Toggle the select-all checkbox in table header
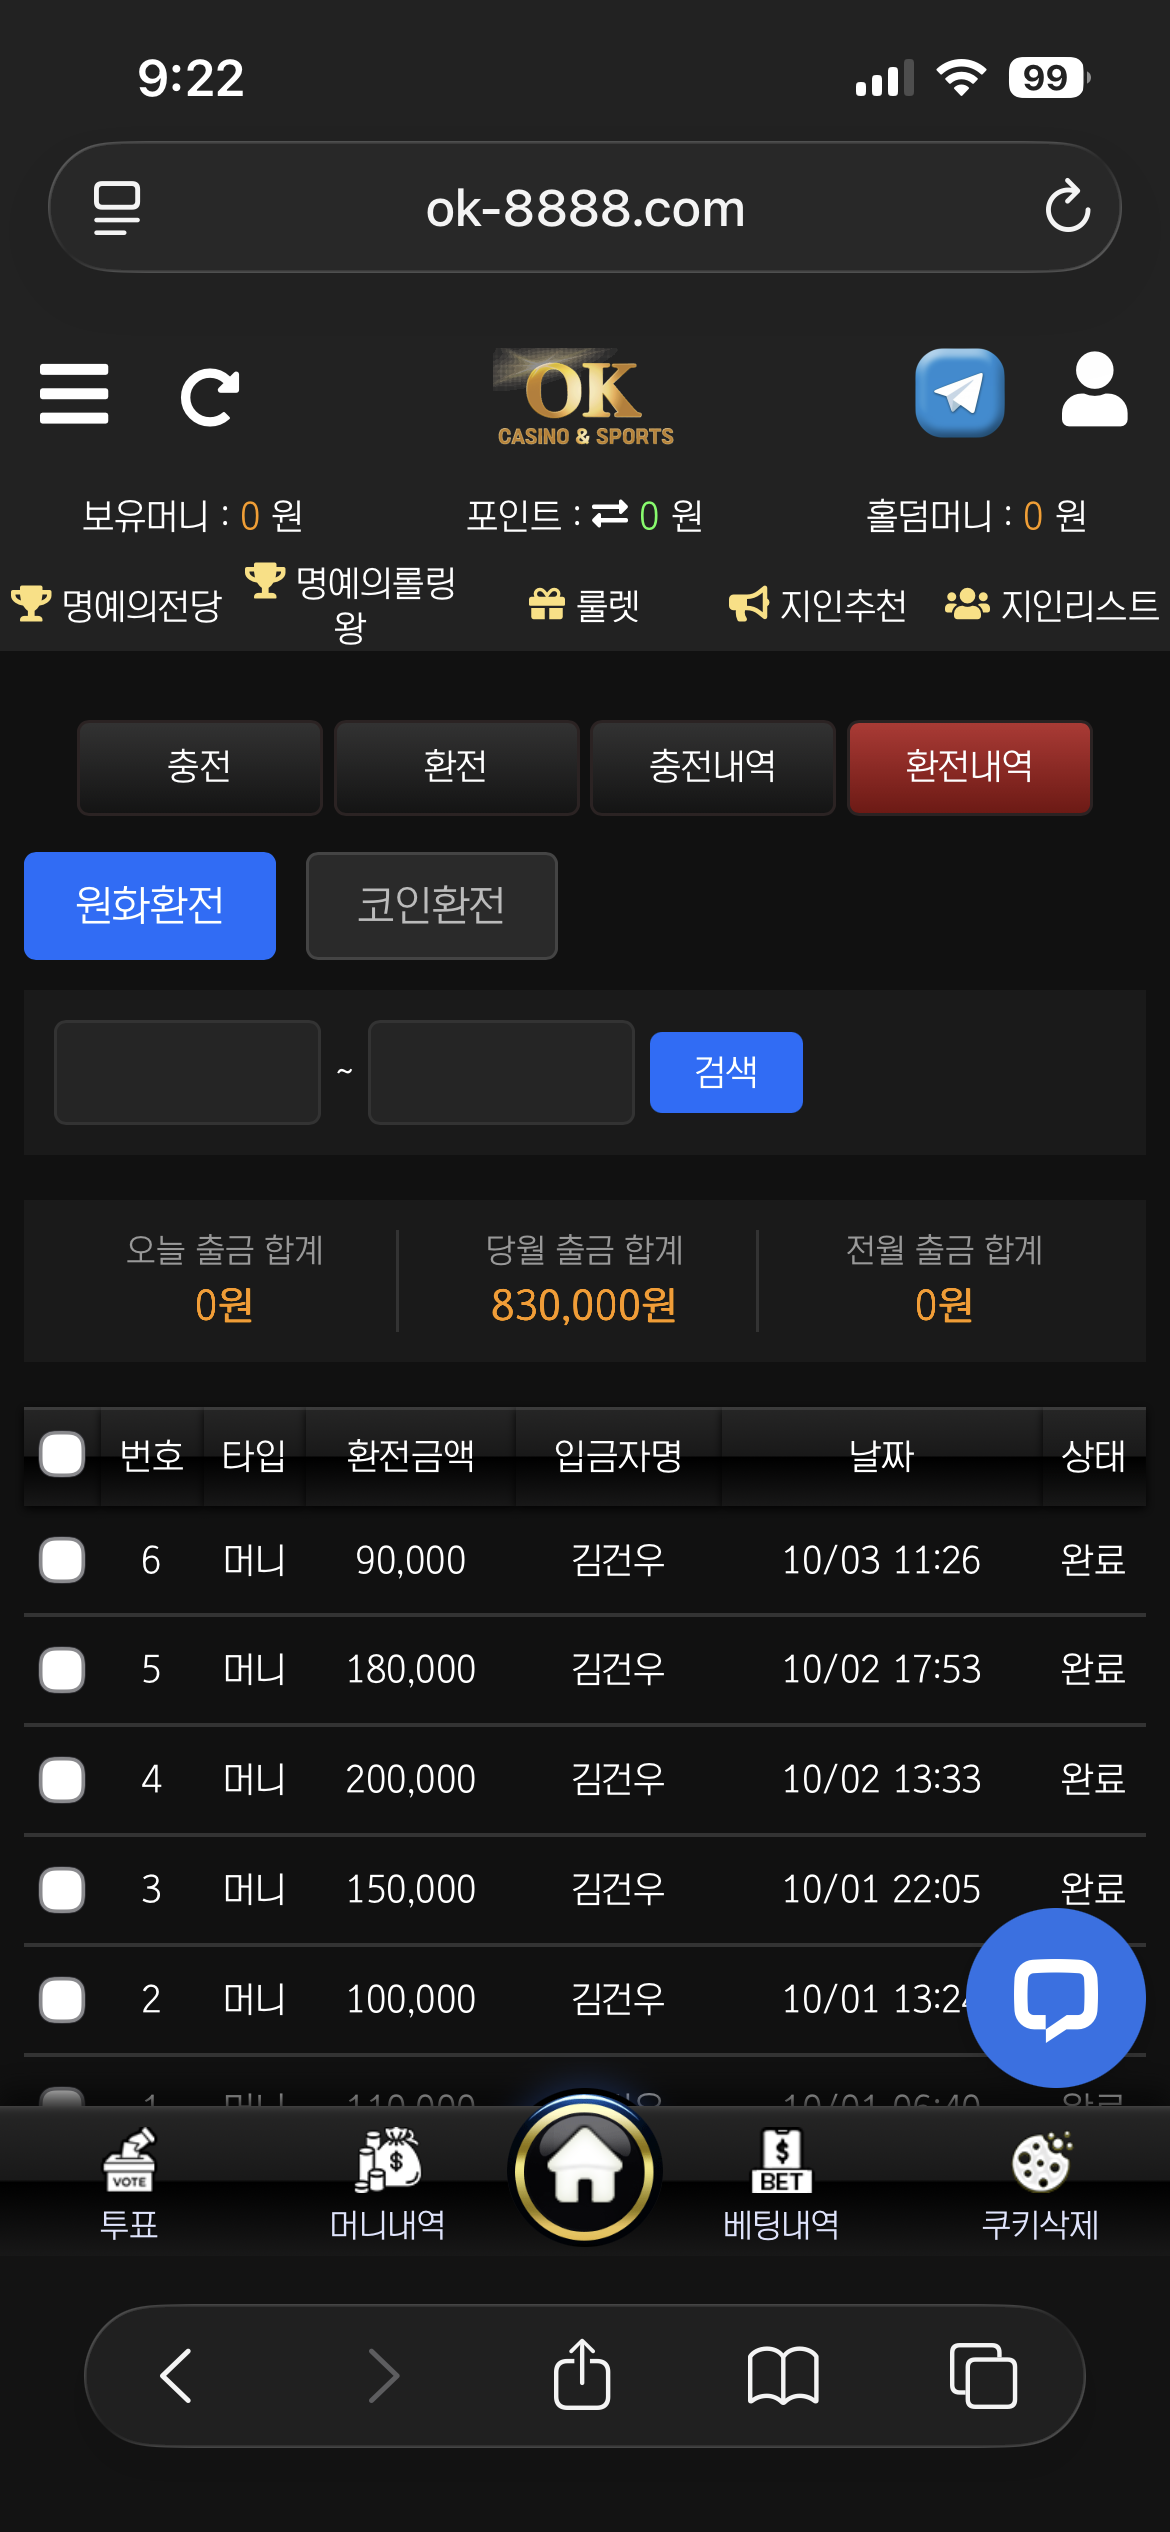This screenshot has height=2532, width=1170. pos(62,1454)
